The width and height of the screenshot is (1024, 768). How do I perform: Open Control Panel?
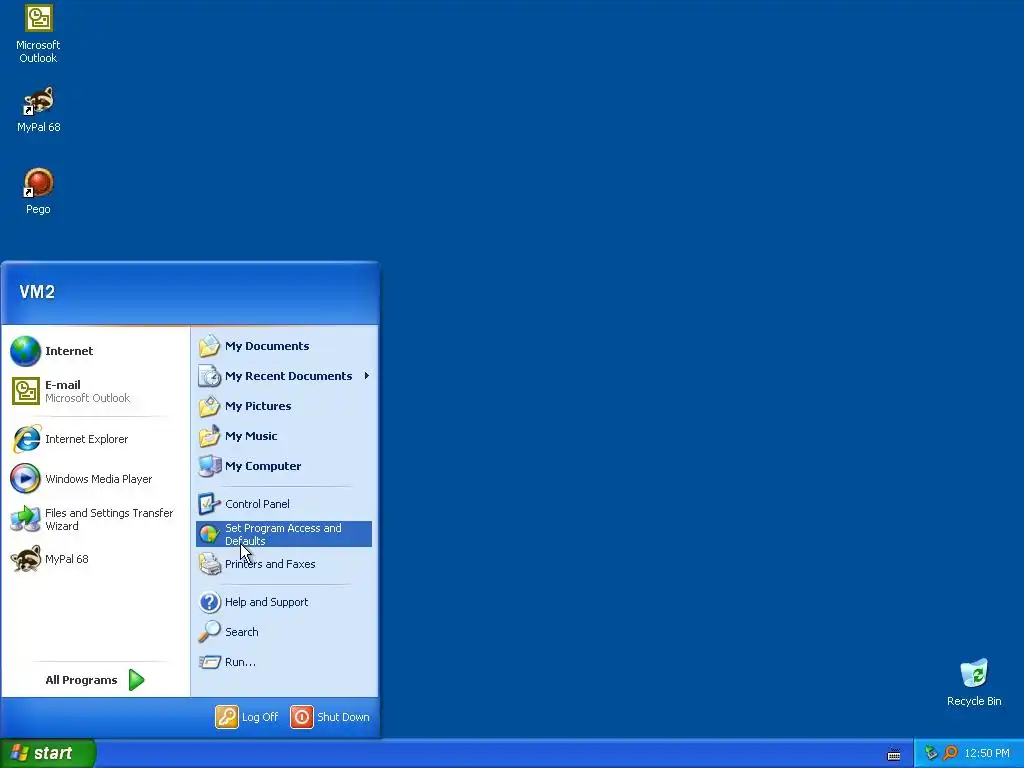[284, 504]
